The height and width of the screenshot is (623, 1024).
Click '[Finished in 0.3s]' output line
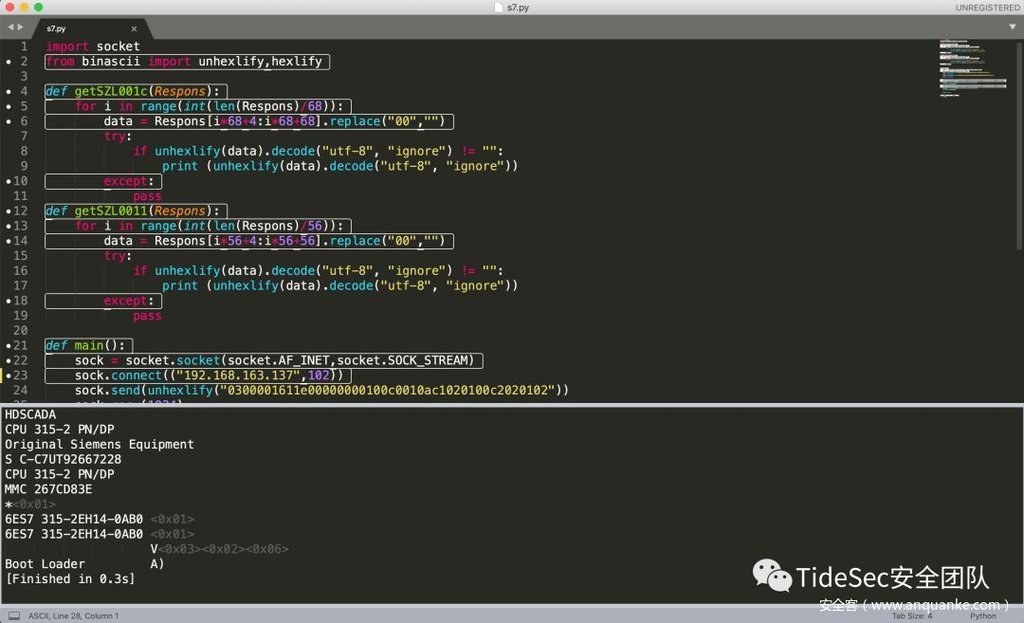70,579
